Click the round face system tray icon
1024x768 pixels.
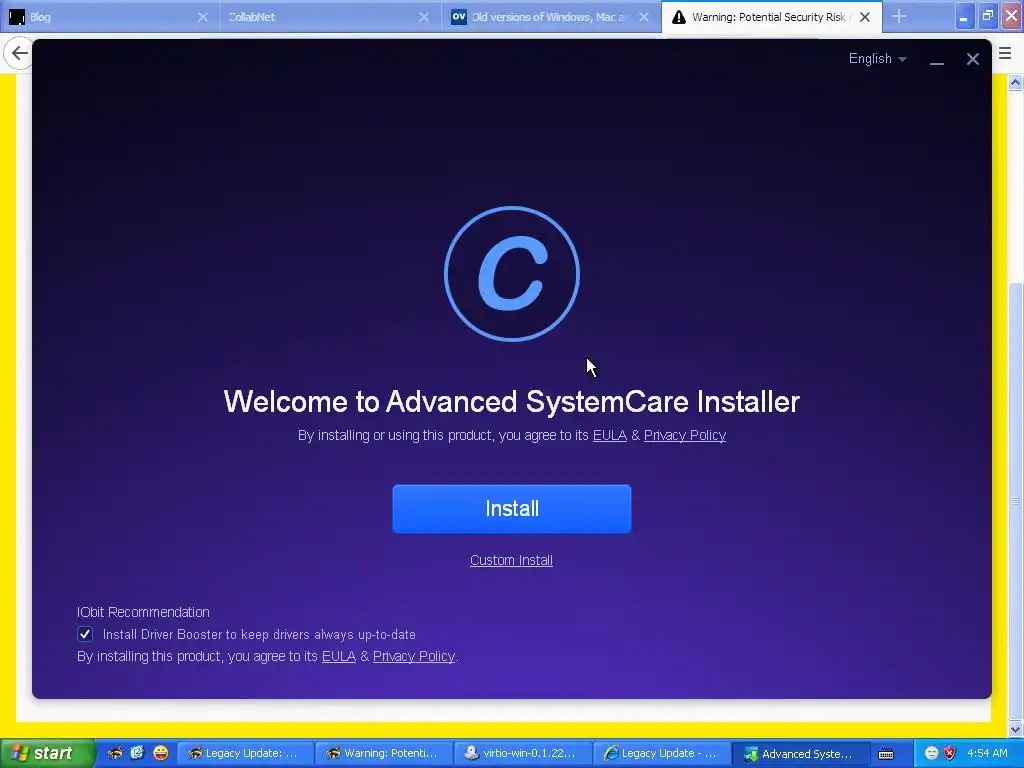pos(931,753)
